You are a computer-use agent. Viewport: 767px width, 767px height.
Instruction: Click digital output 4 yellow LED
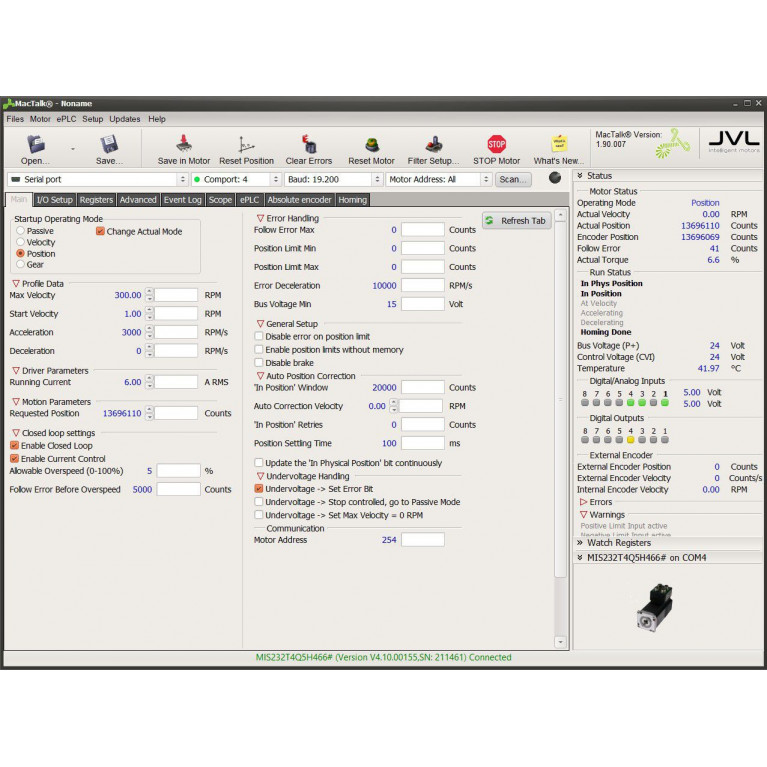[x=631, y=440]
